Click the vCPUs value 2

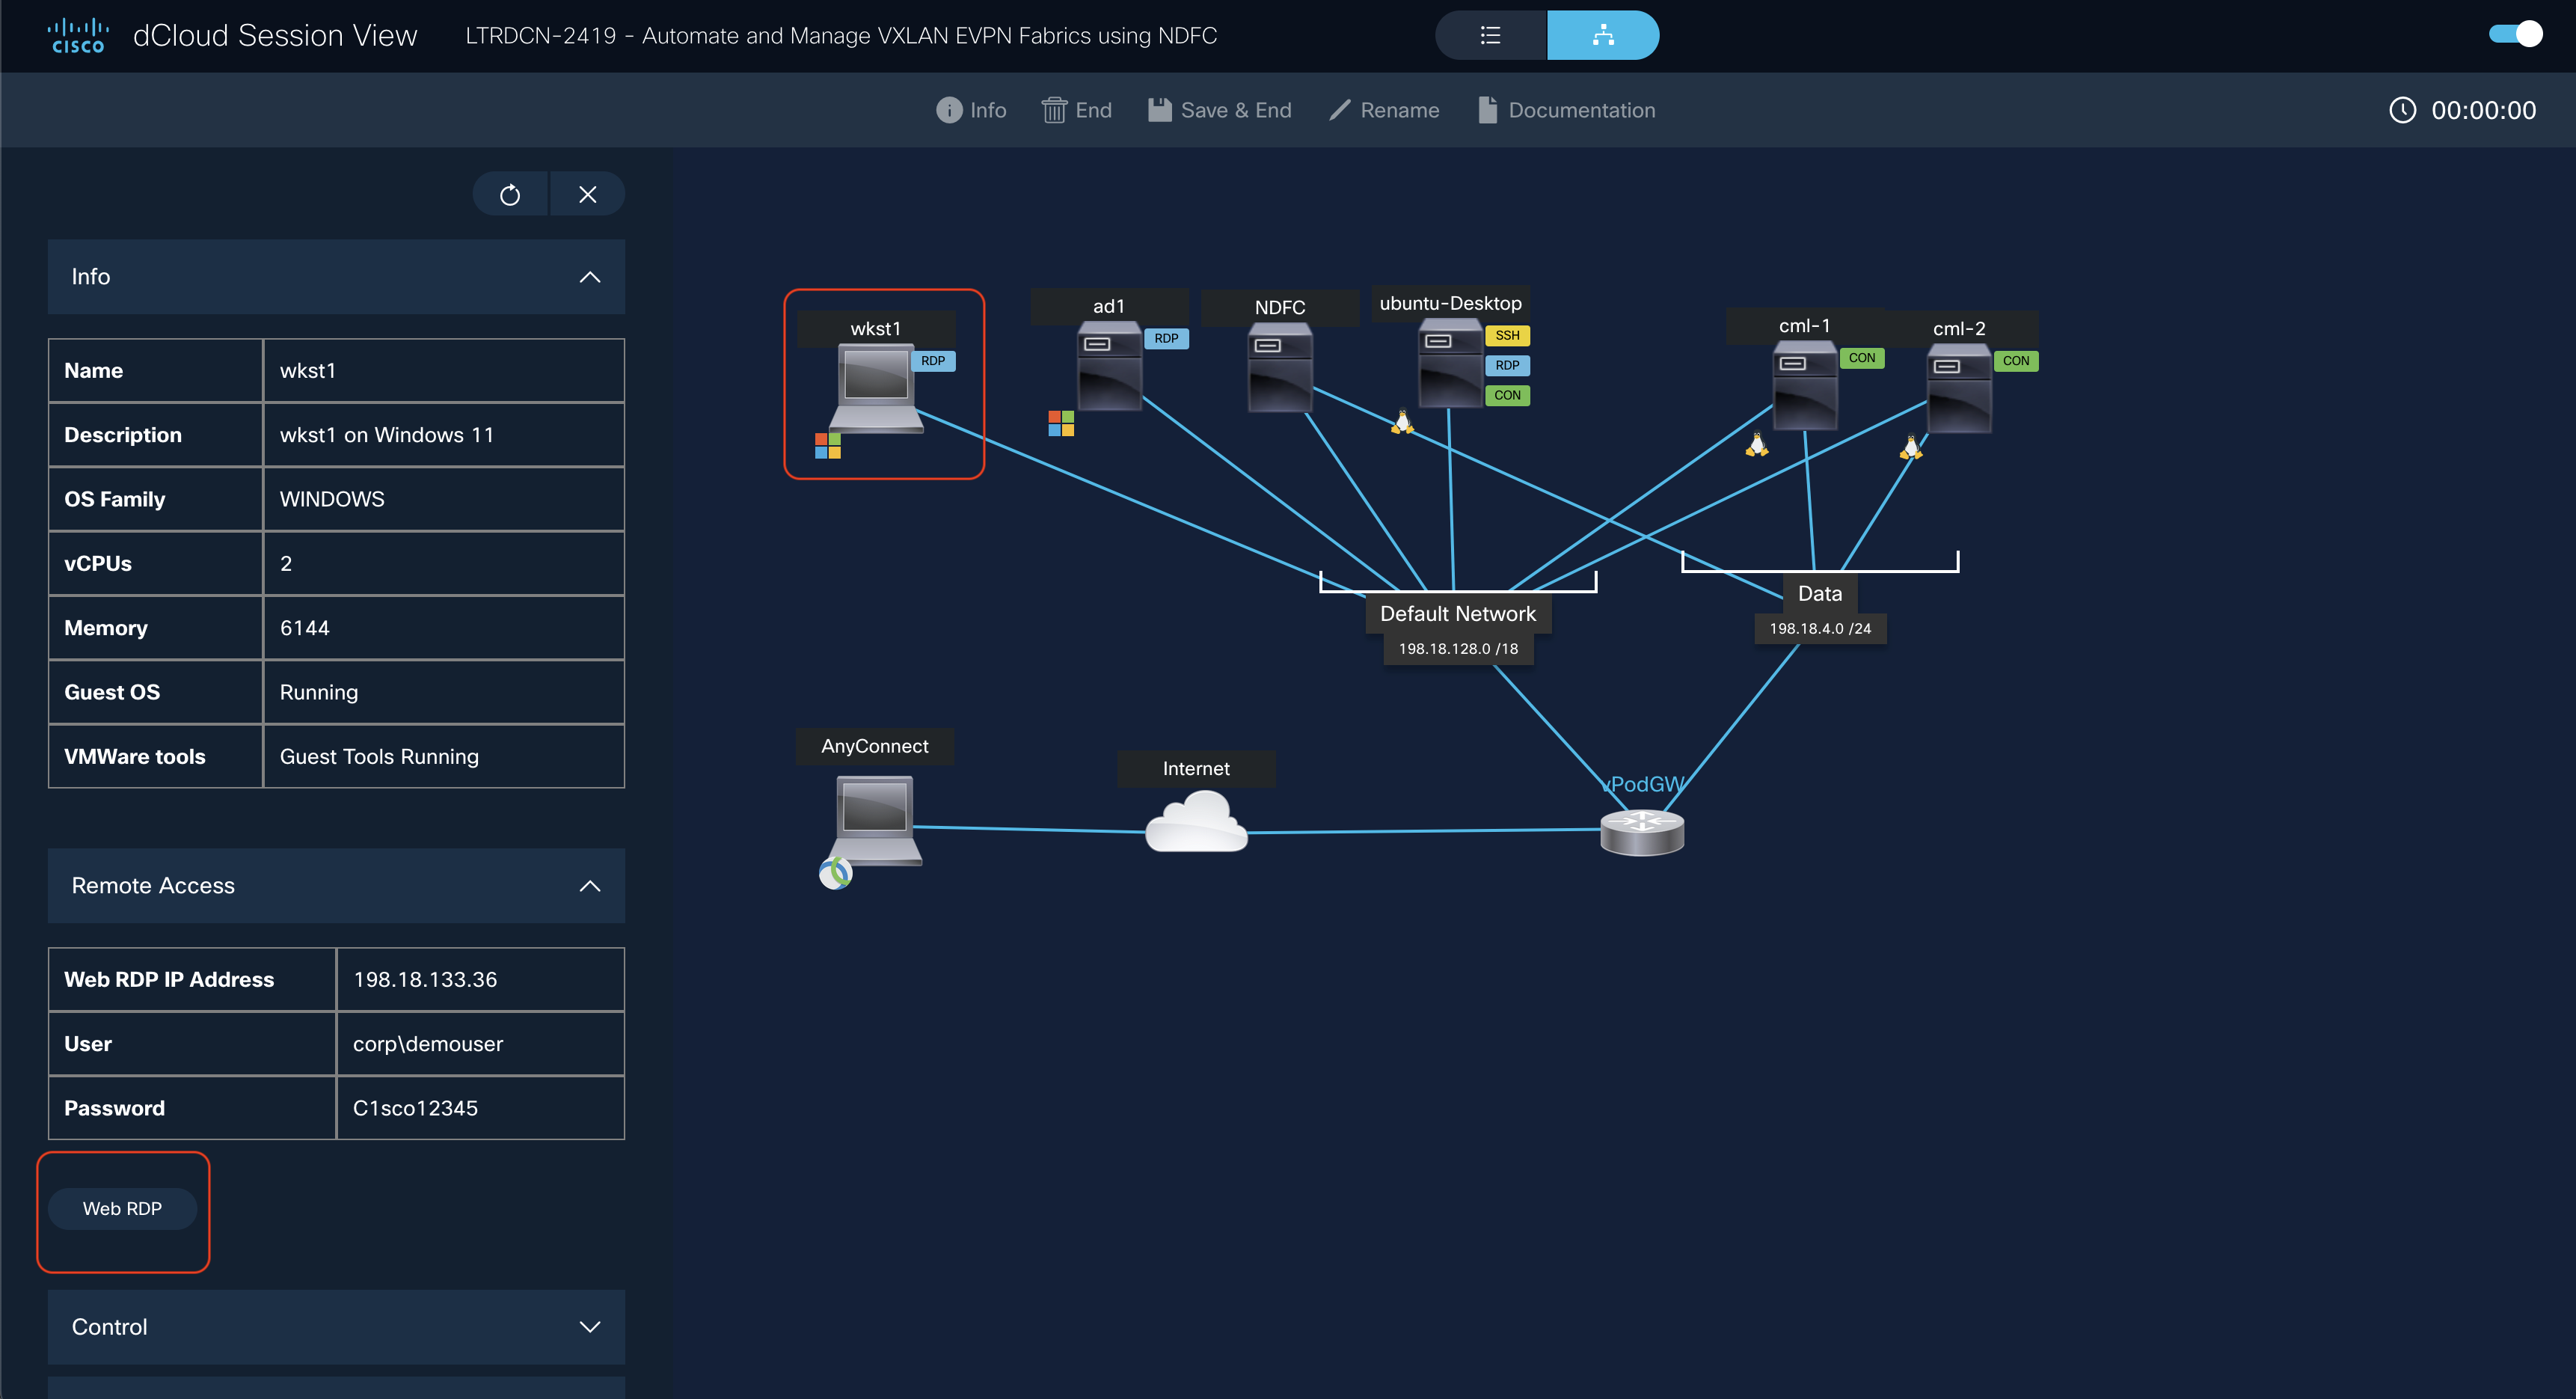(x=286, y=564)
